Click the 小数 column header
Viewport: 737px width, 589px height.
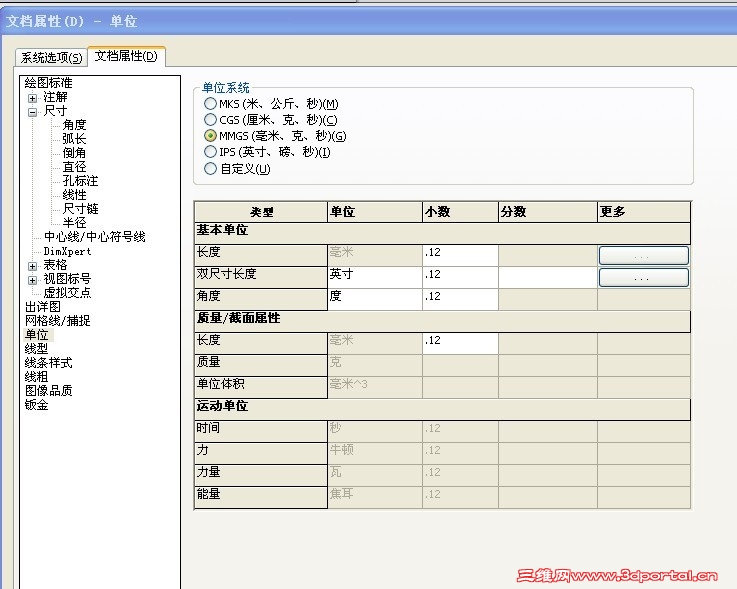(460, 212)
